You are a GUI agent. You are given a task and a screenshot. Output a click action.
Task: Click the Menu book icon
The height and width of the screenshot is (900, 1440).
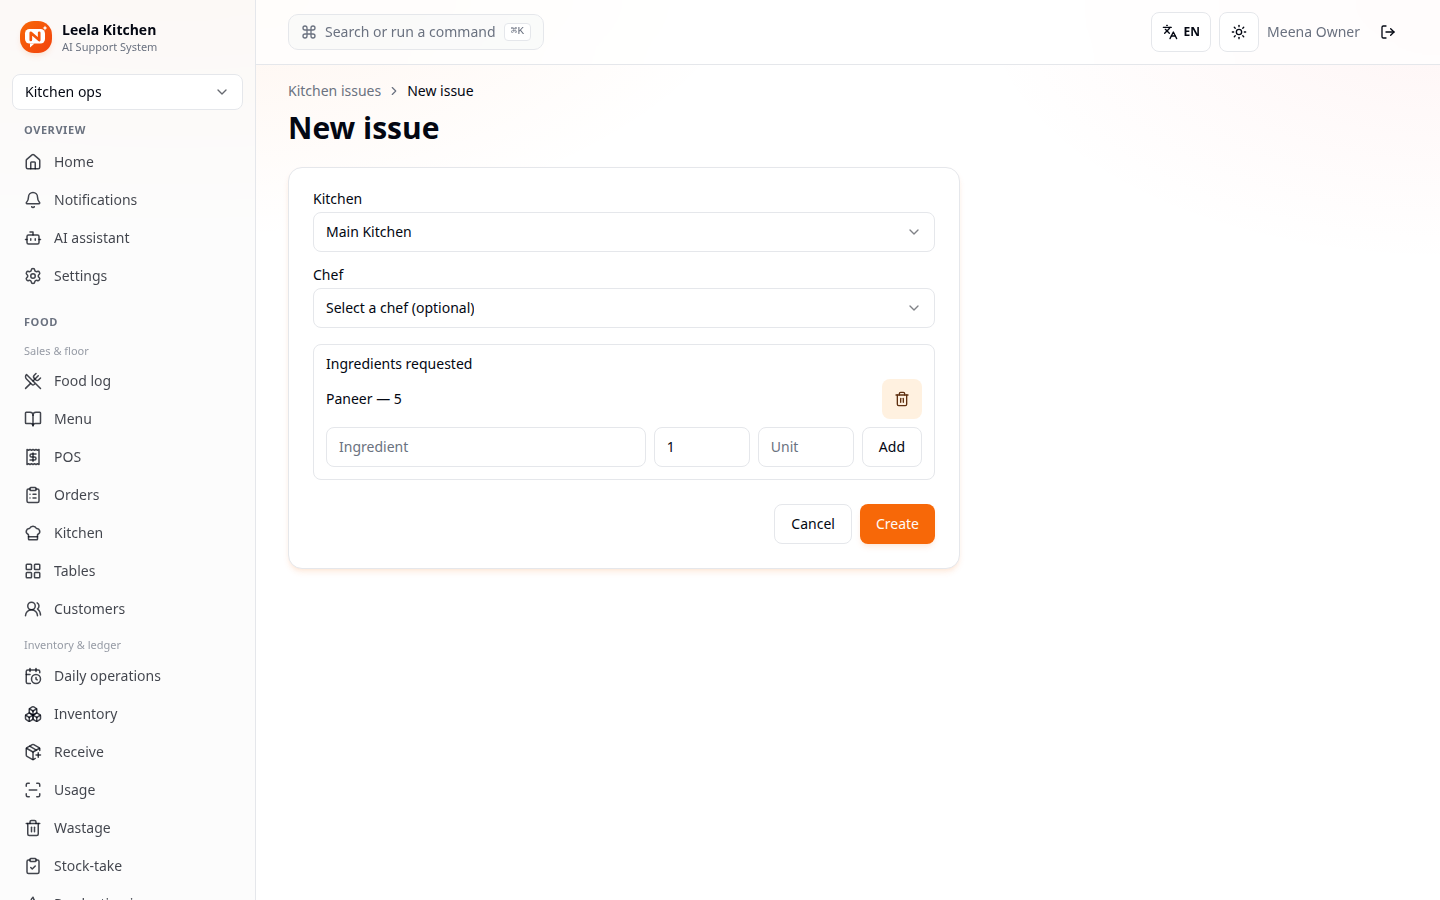[33, 419]
